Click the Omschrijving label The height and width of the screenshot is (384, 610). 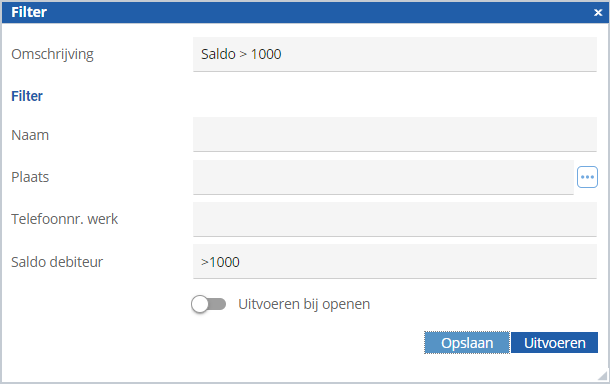(x=53, y=54)
